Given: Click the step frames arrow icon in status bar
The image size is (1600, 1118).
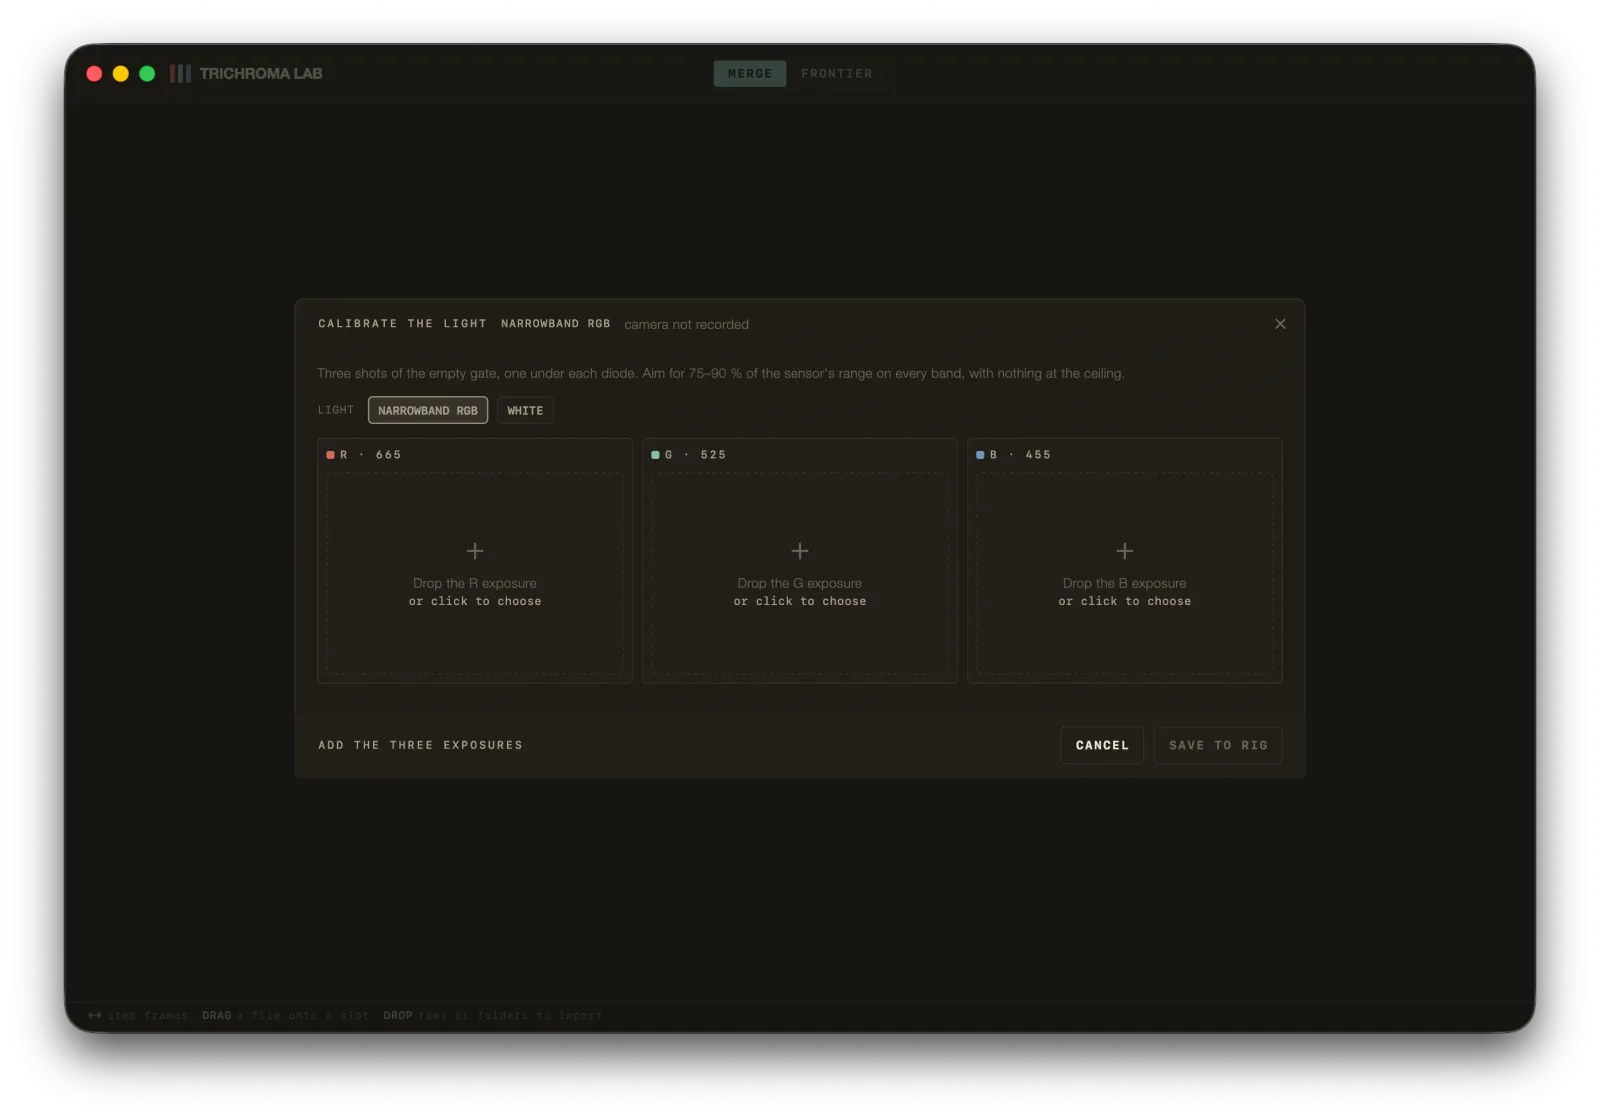Looking at the screenshot, I should (x=95, y=1015).
